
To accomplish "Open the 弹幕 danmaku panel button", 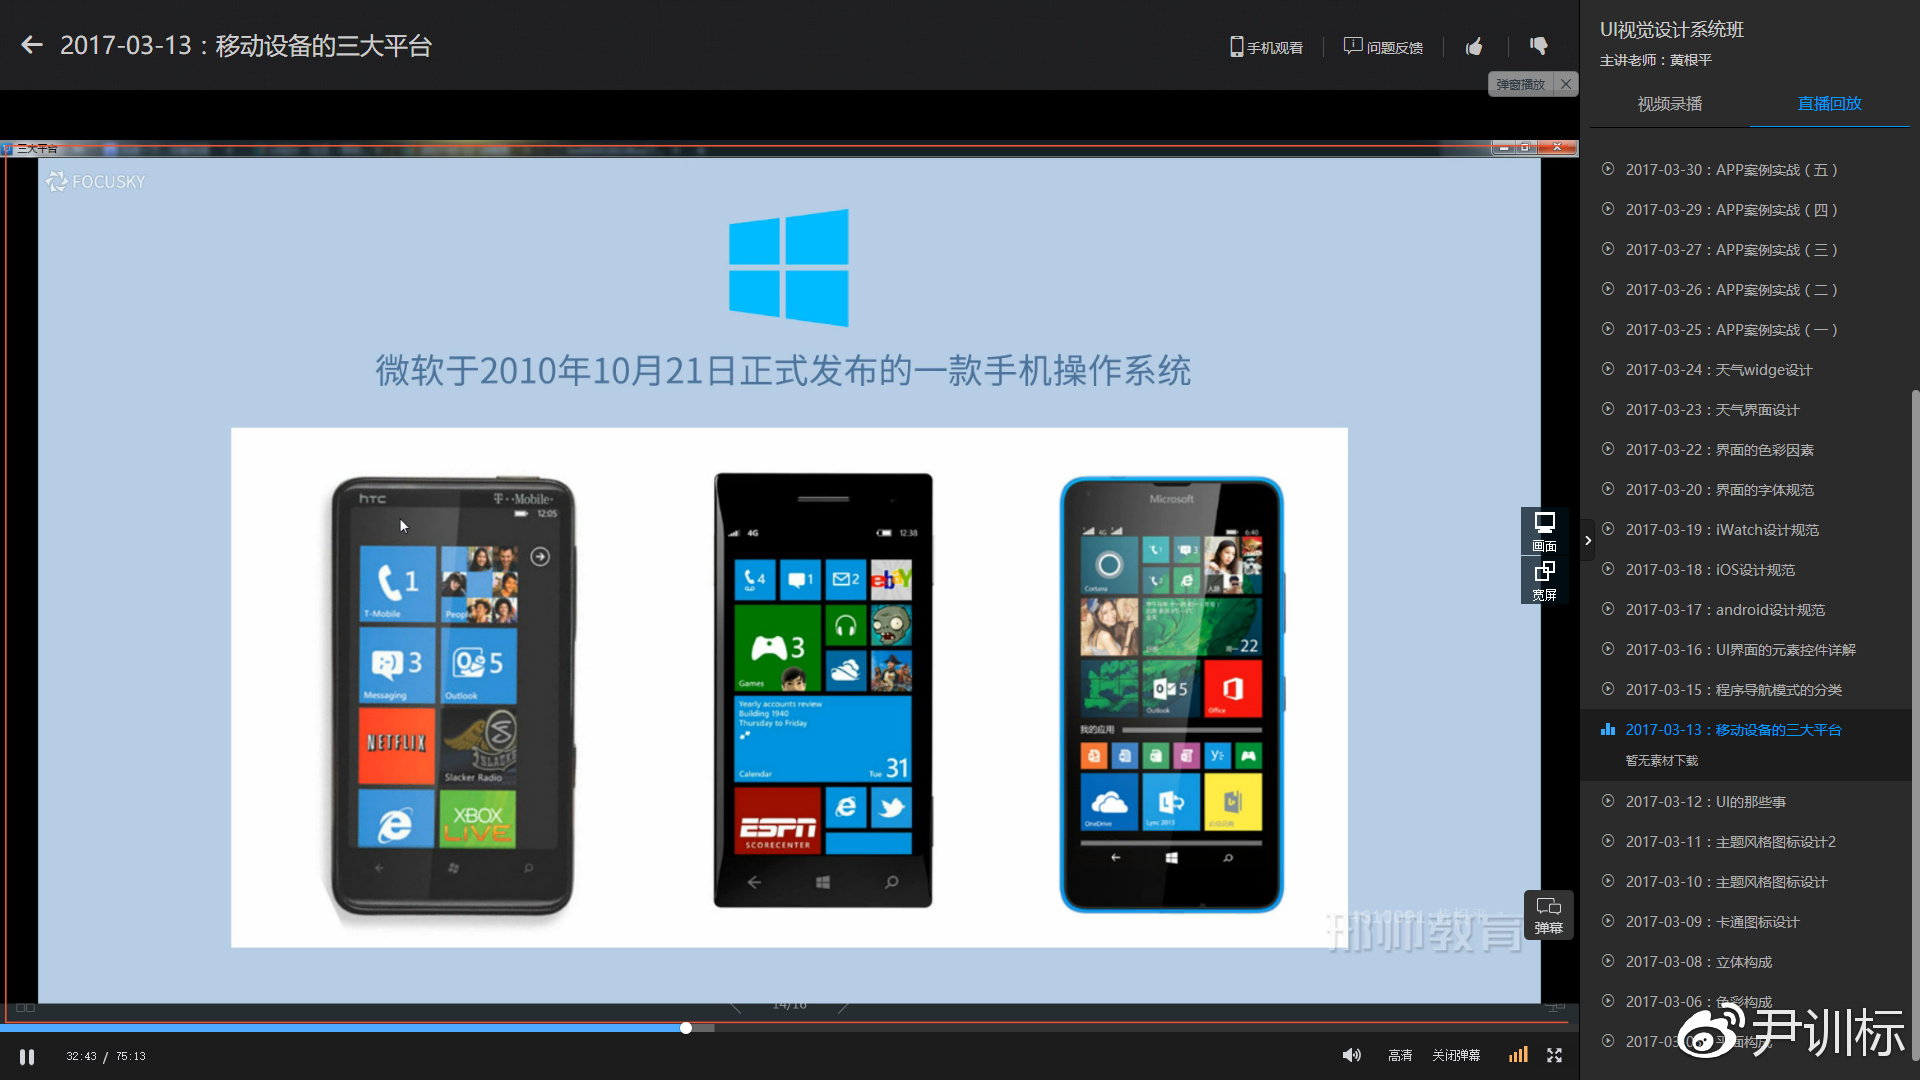I will pos(1548,915).
